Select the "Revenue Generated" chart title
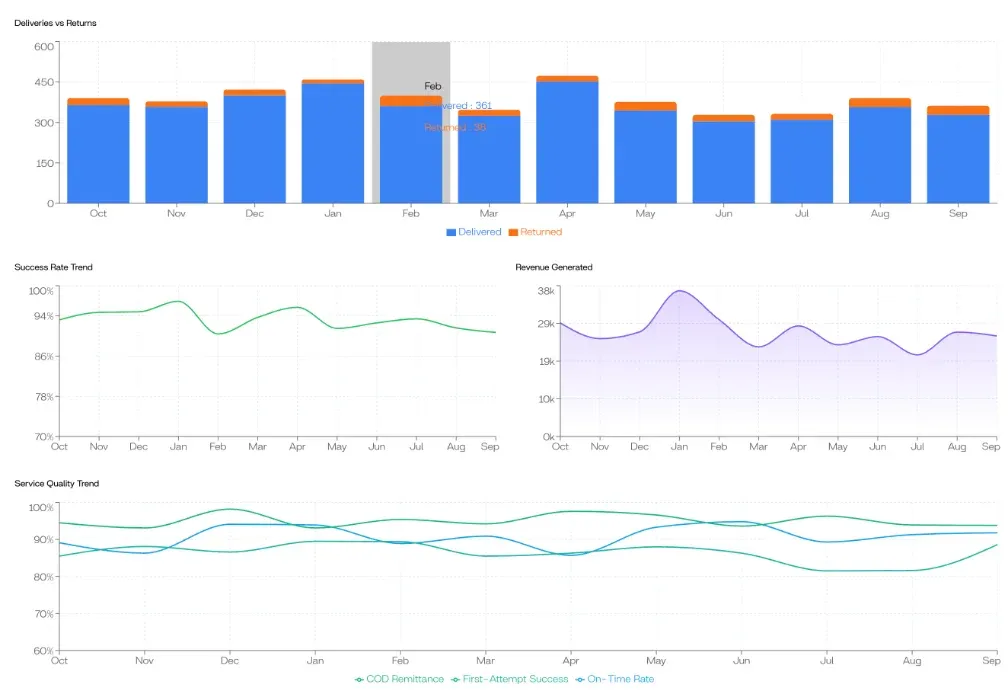 554,267
